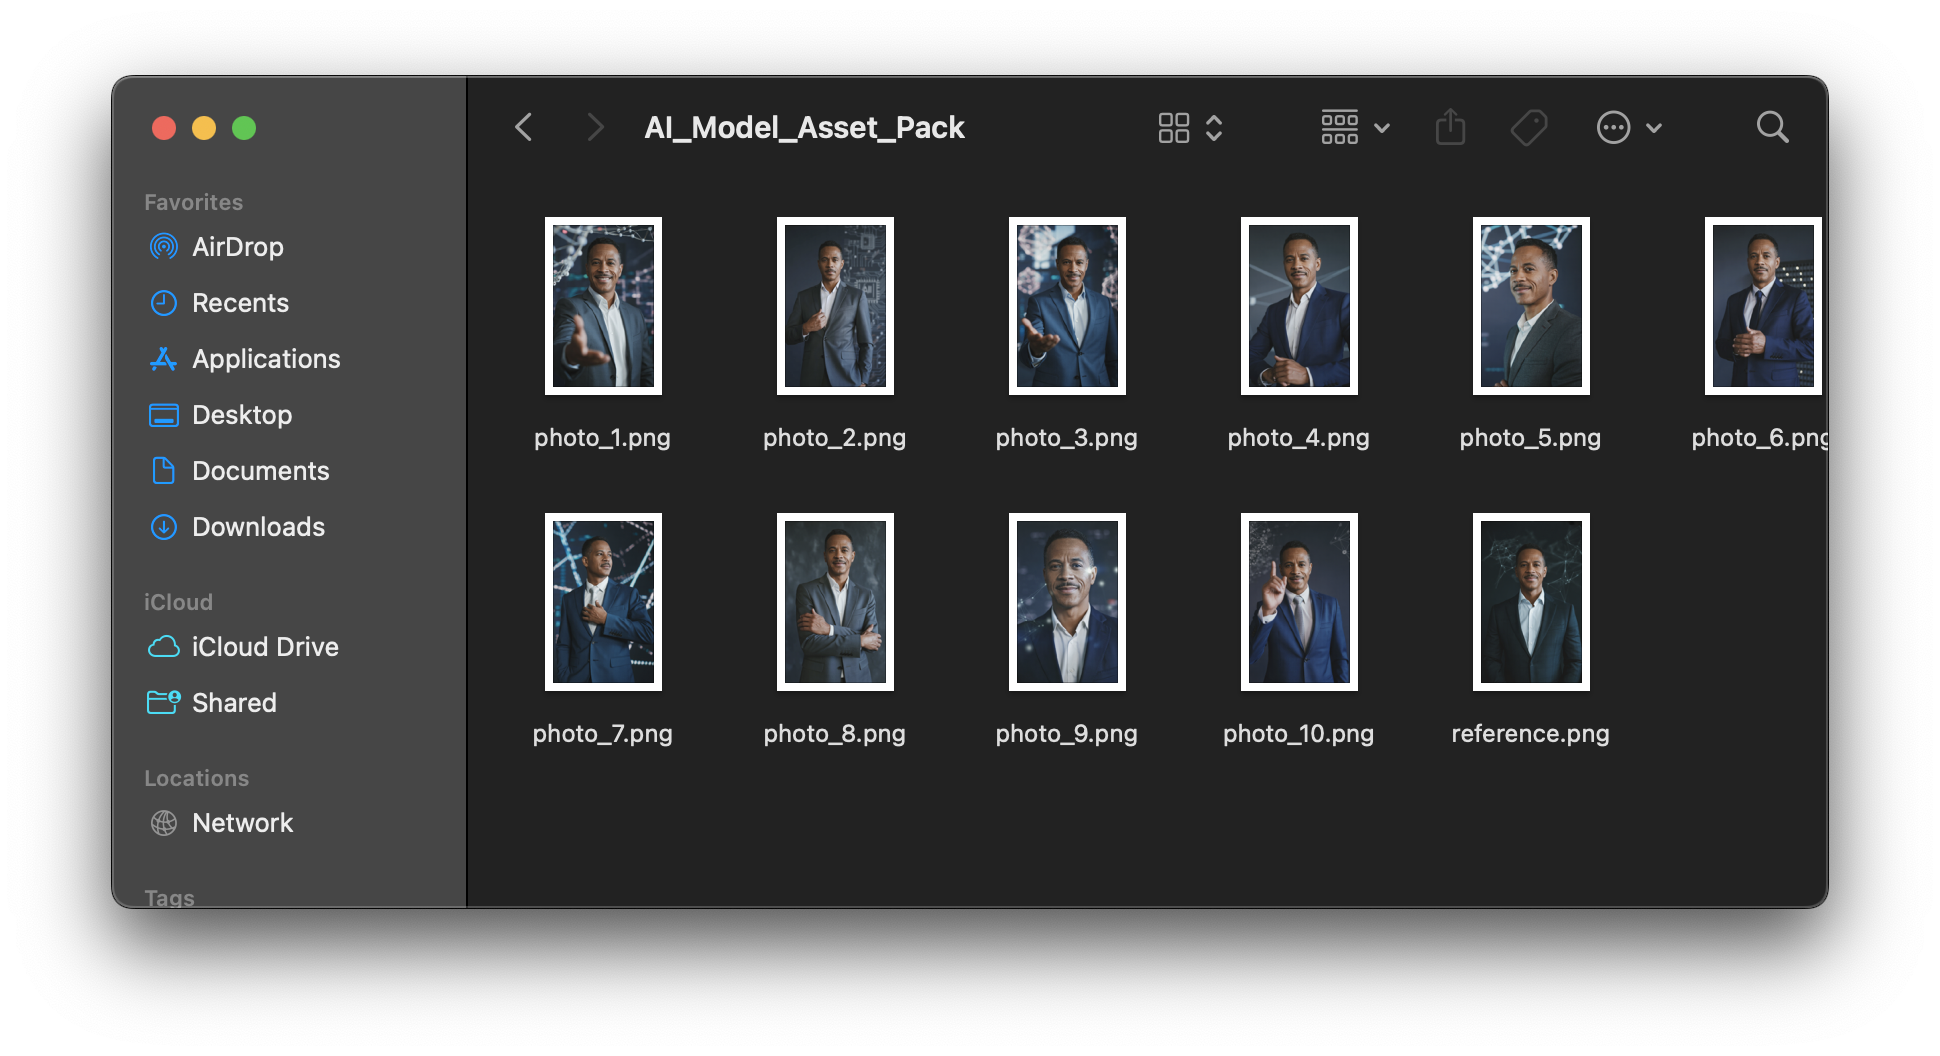Viewport: 1940px width, 1056px height.
Task: Open the Group By dropdown
Action: pyautogui.click(x=1355, y=127)
